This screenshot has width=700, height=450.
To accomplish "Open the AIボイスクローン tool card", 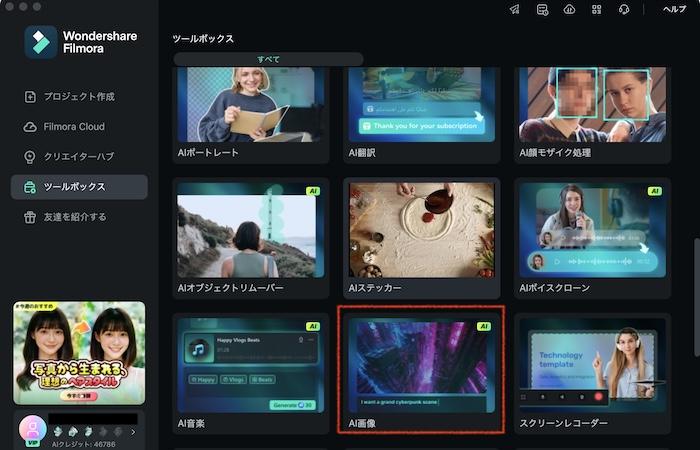I will pos(592,238).
